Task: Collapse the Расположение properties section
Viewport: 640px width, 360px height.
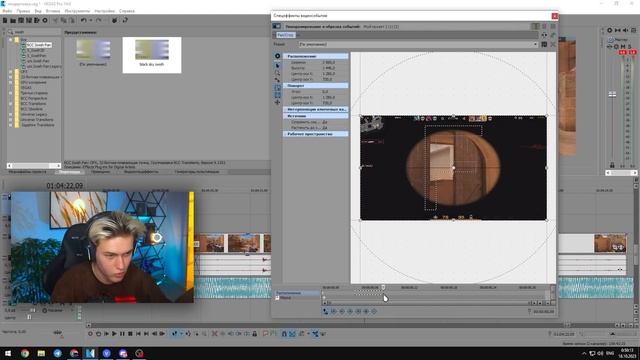Action: coord(316,56)
